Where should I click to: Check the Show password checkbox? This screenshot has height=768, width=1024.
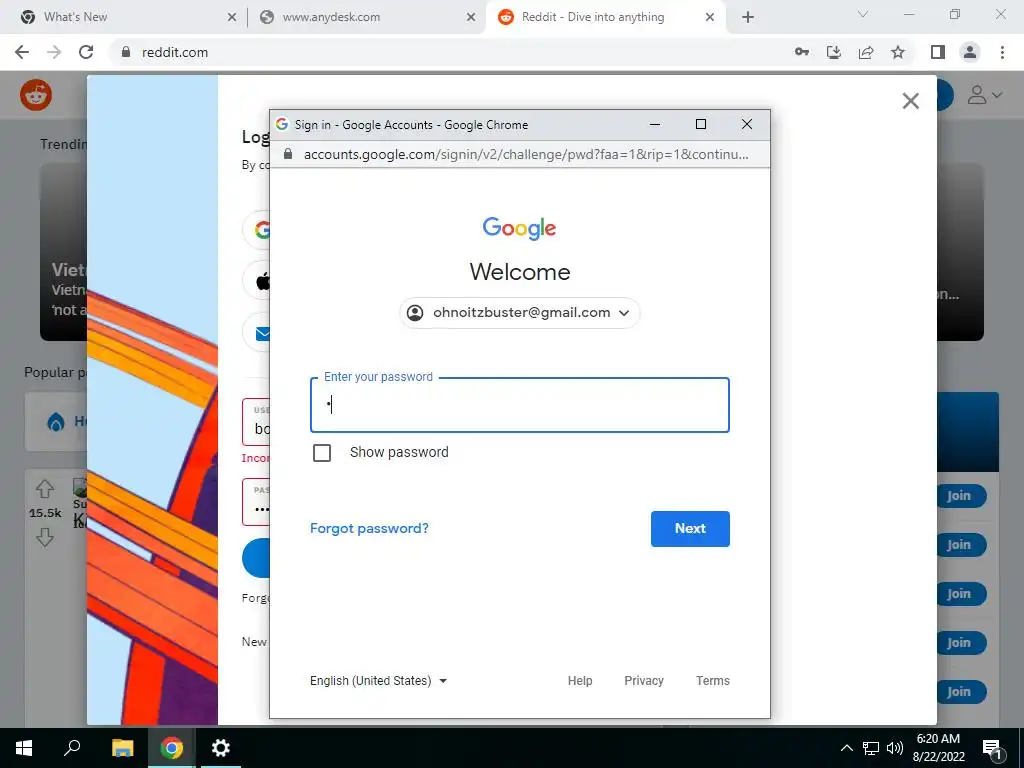[x=322, y=453]
